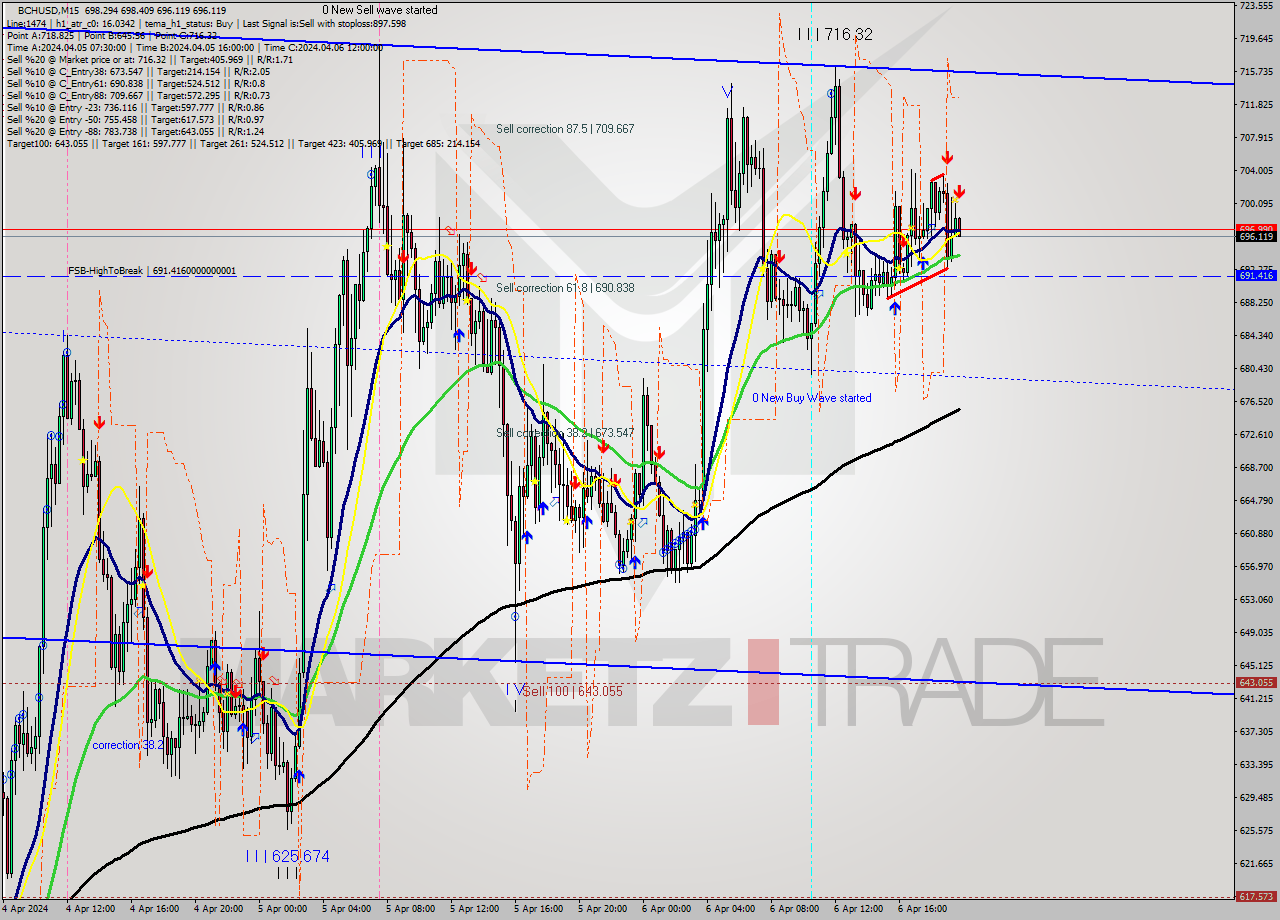Click the '5 Apr 12:00' time axis label
The height and width of the screenshot is (920, 1280).
point(475,910)
